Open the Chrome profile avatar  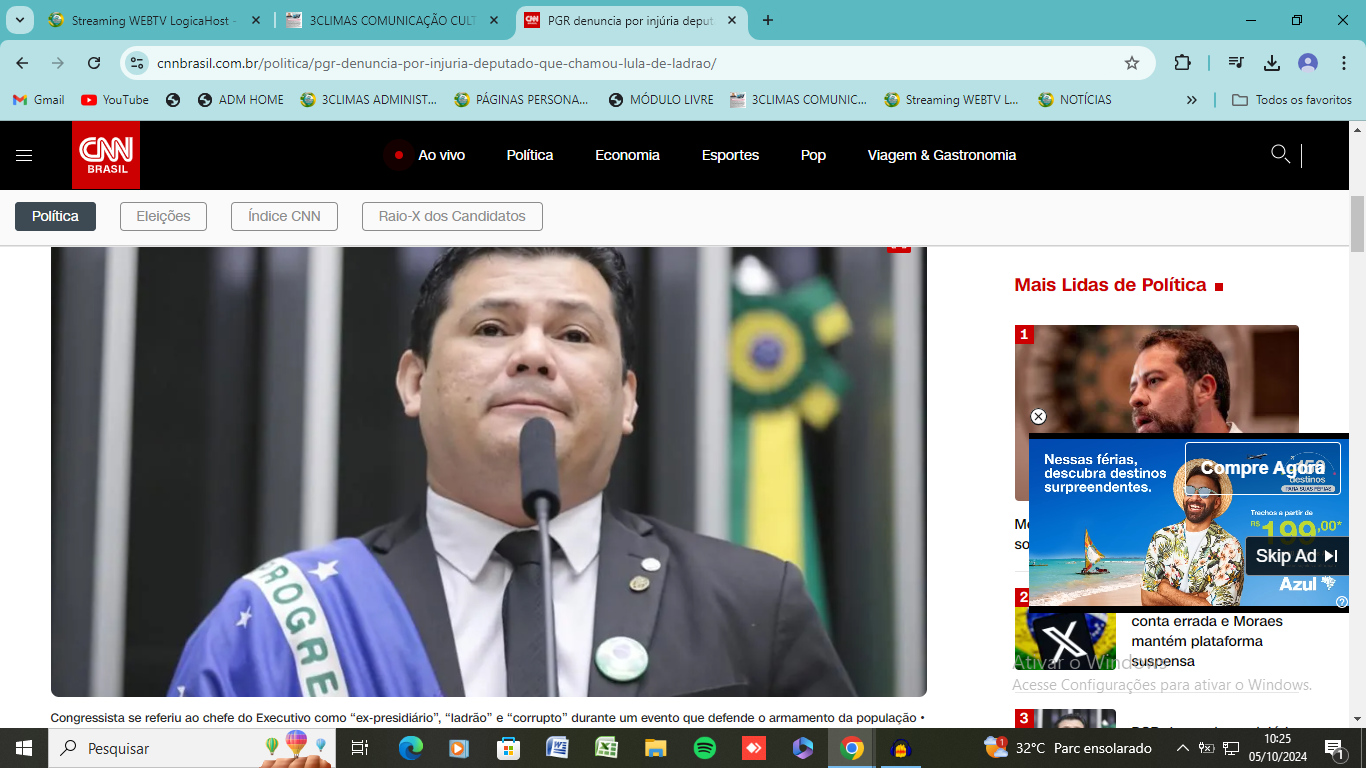(1308, 63)
